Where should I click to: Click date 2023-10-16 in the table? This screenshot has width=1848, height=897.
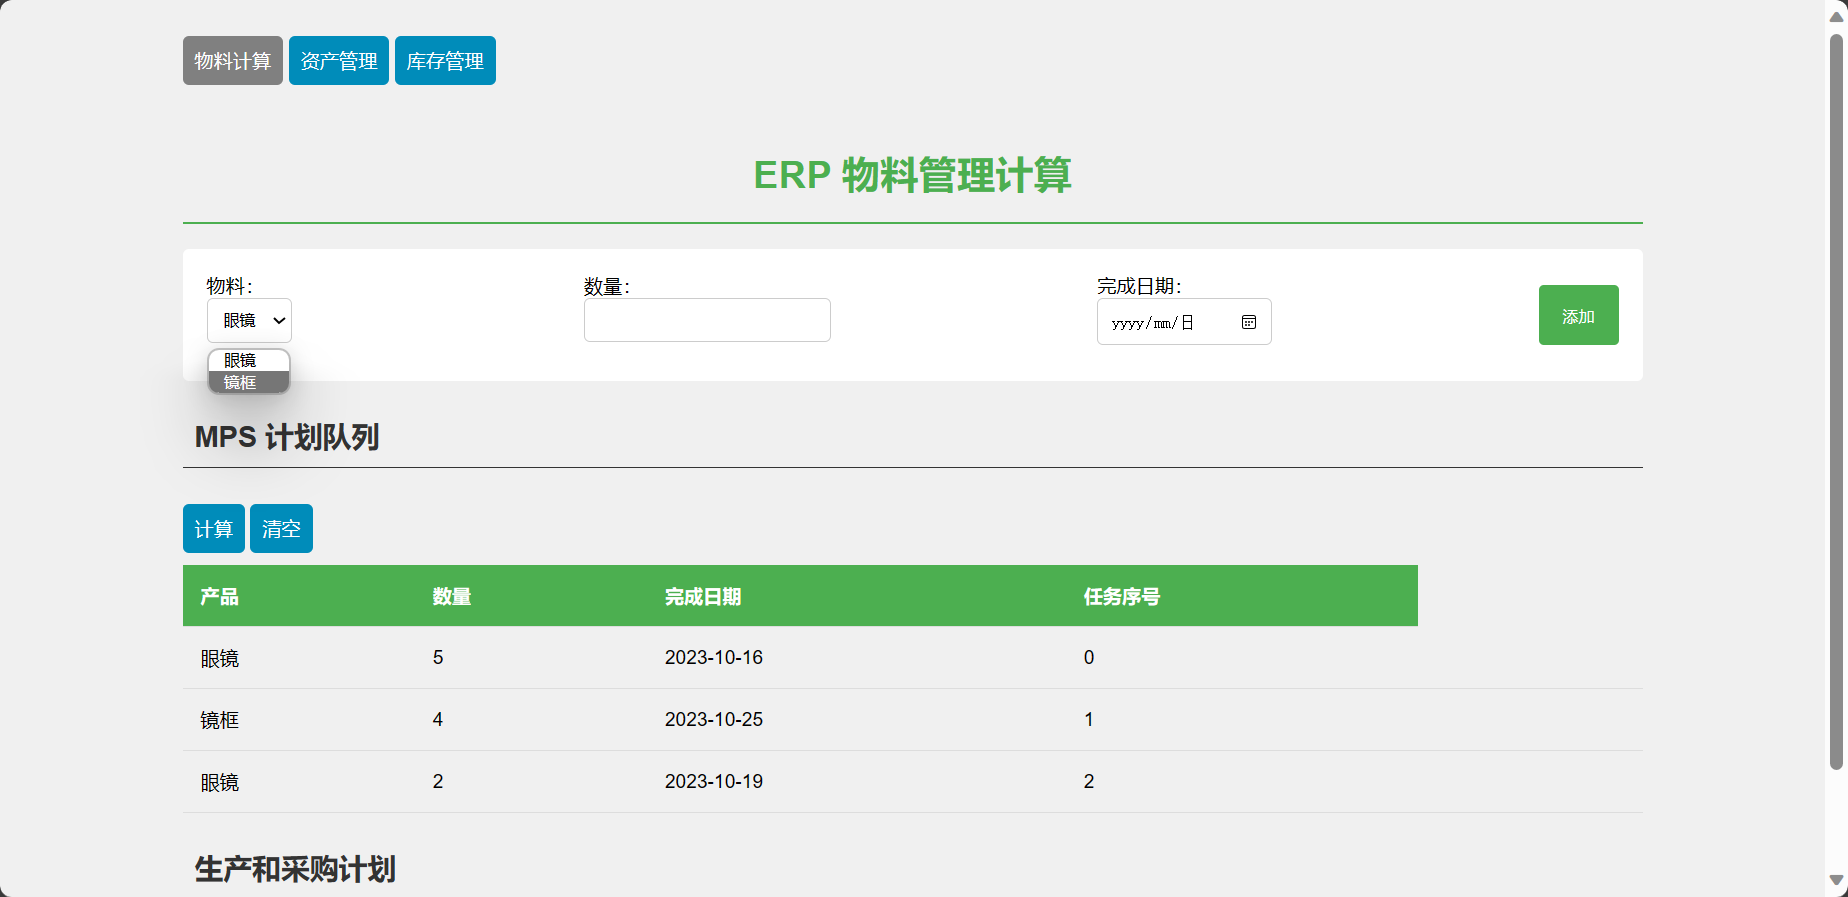coord(714,657)
